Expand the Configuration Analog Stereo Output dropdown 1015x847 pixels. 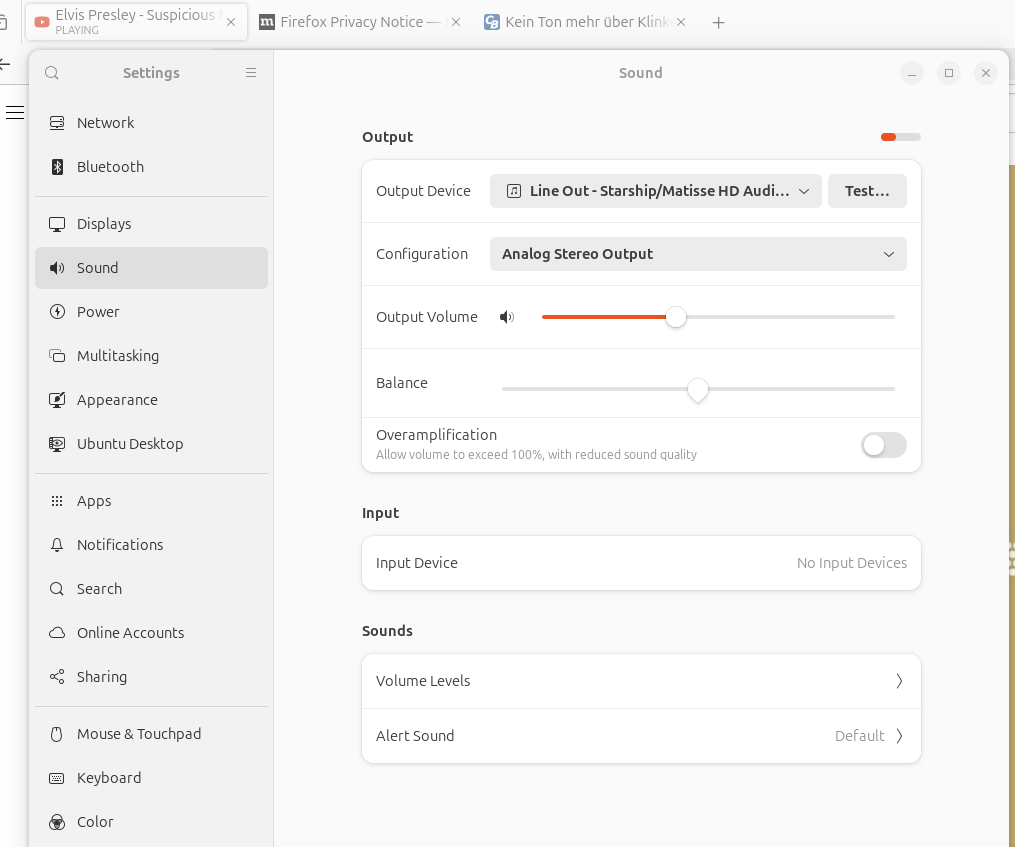697,254
